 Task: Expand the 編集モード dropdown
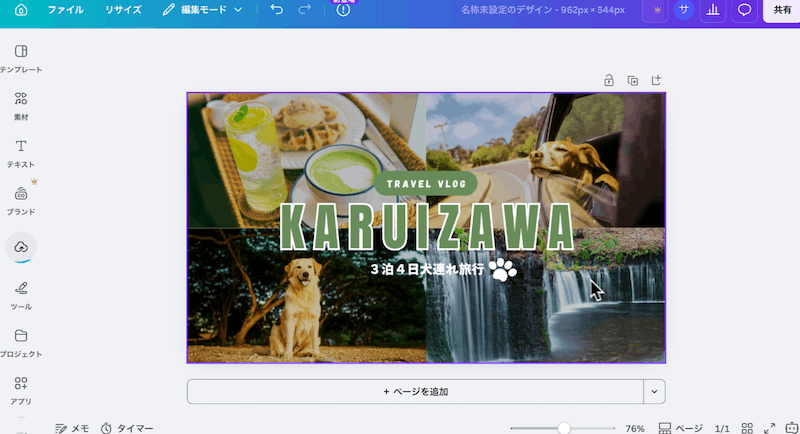pos(202,10)
